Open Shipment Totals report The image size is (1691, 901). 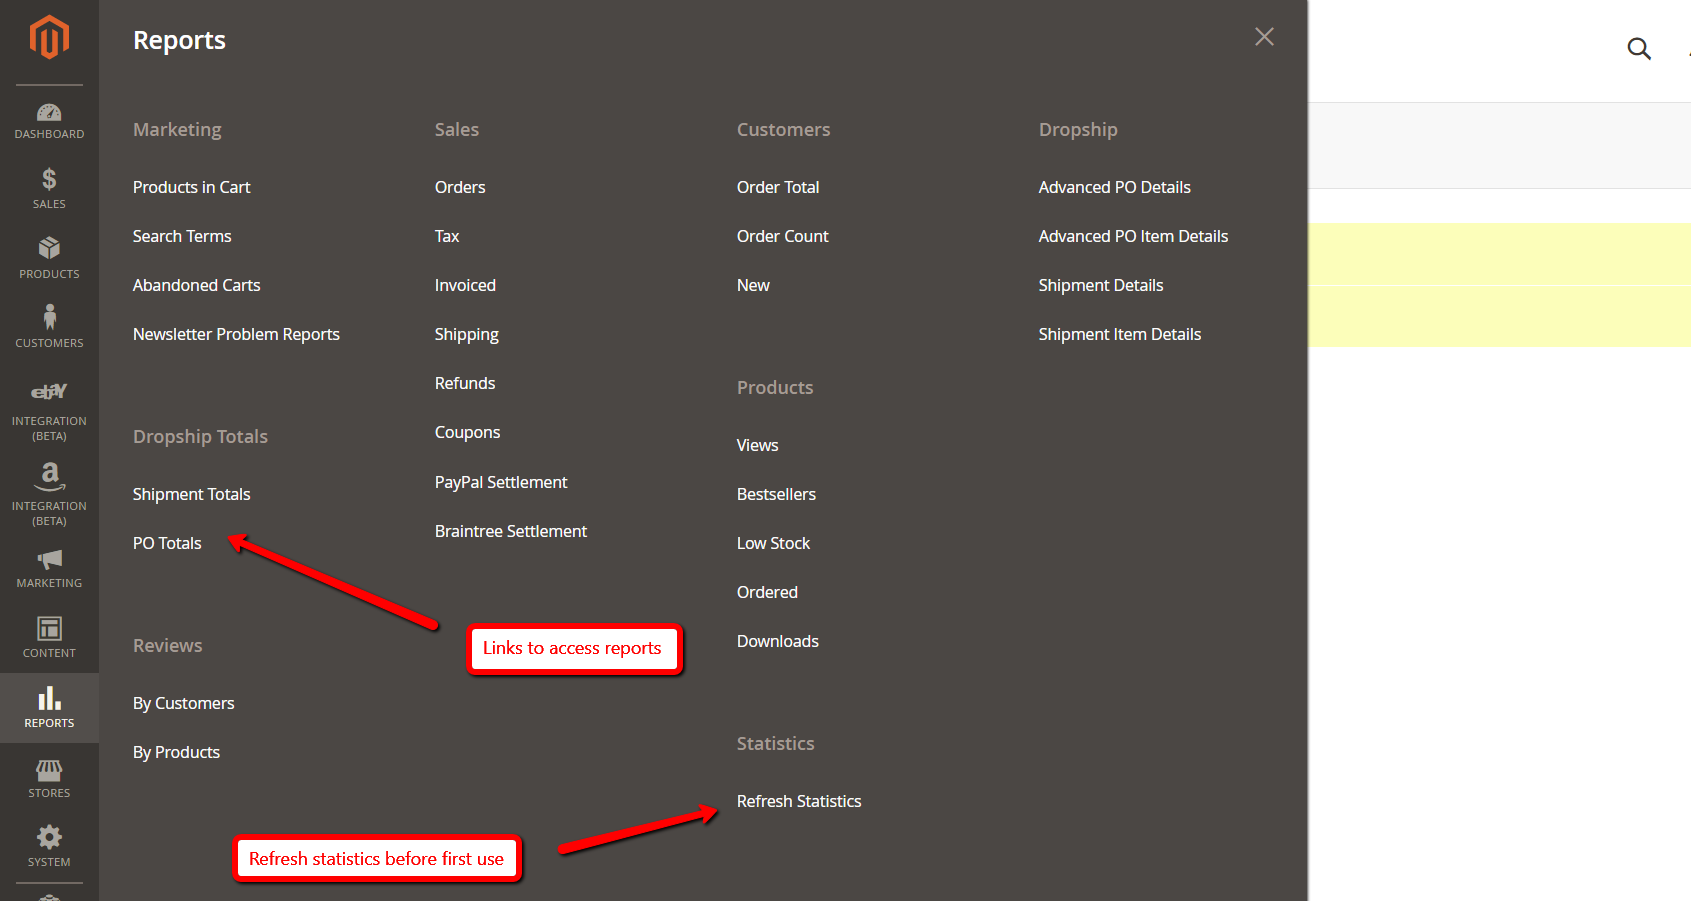click(x=191, y=494)
